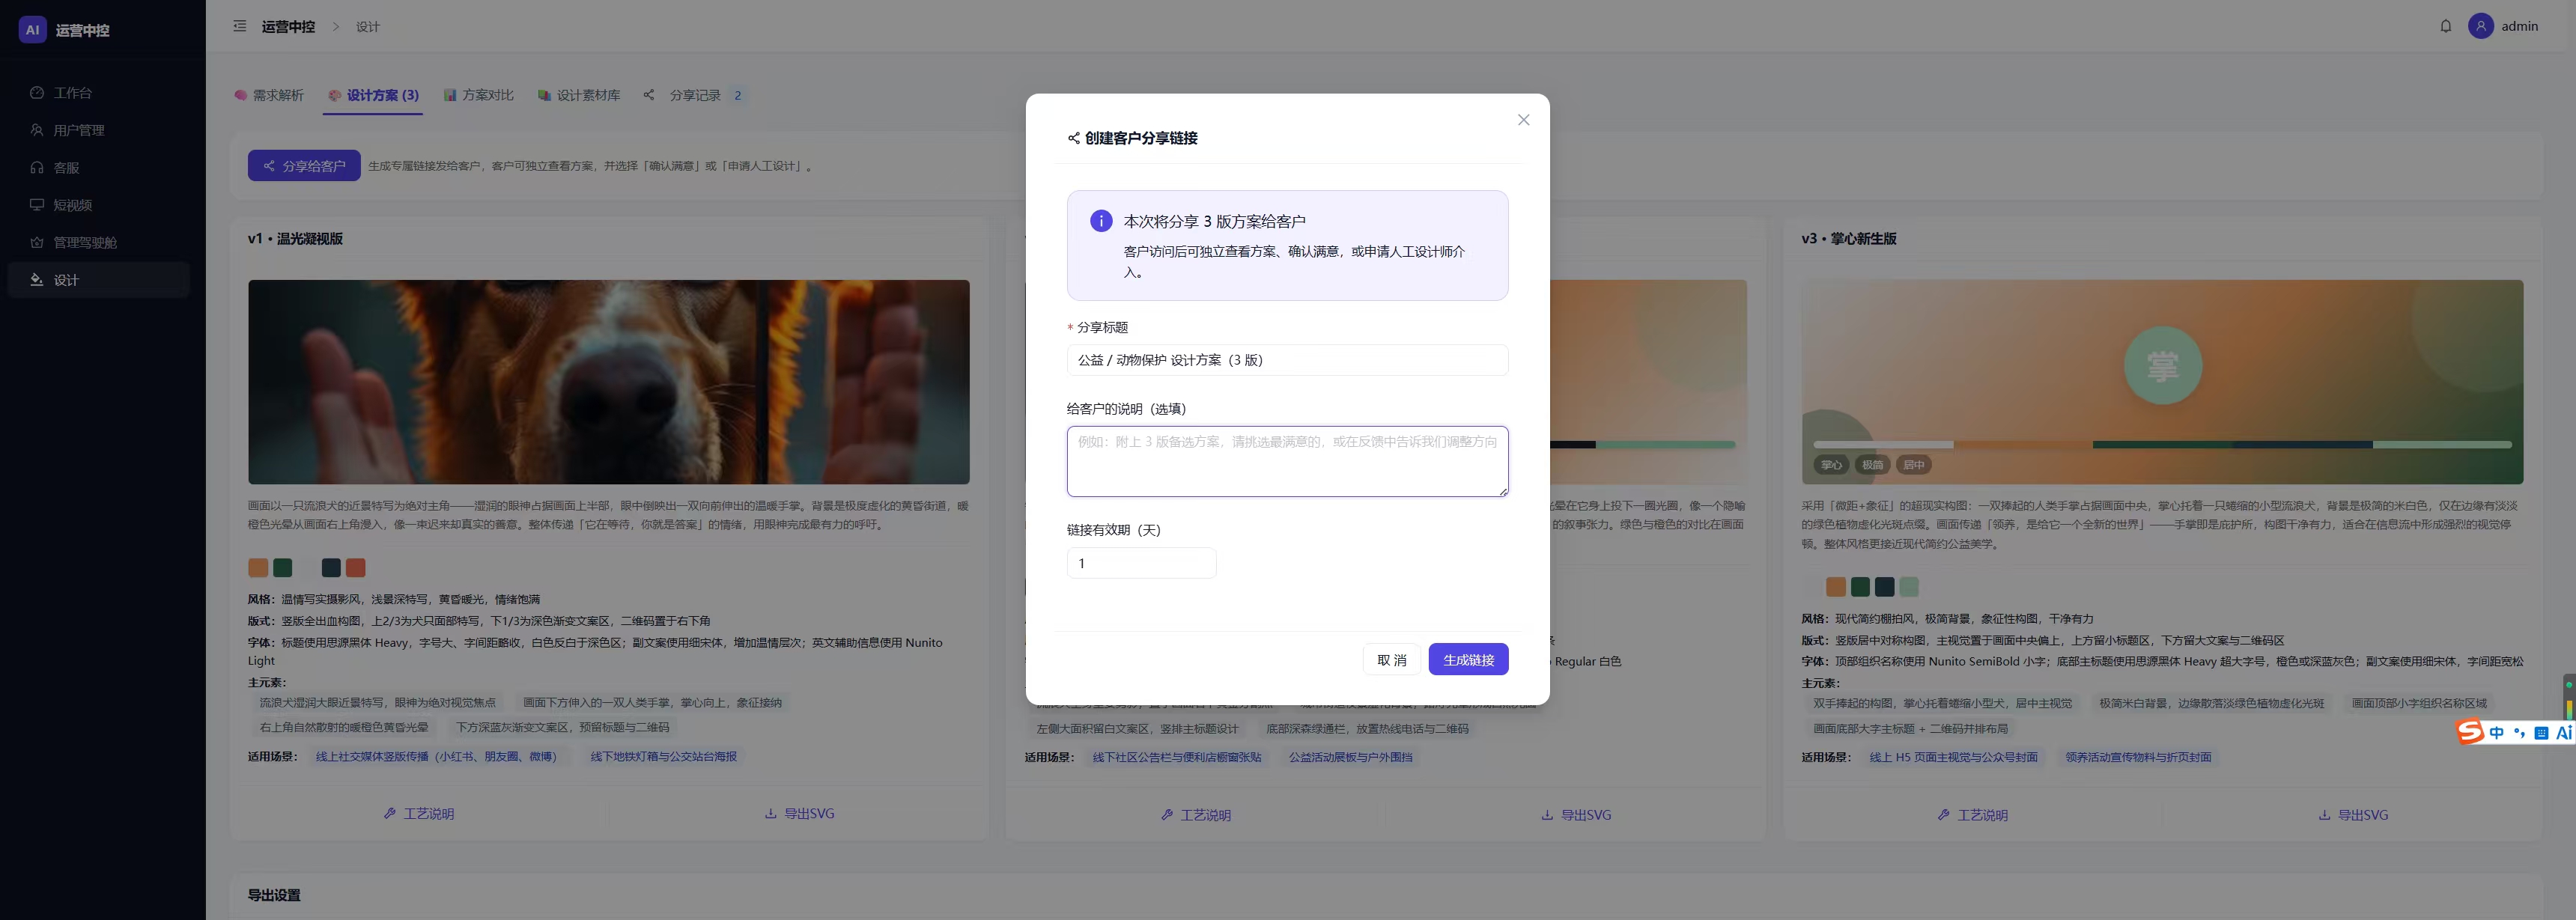Screen dimensions: 2576x920
Task: Pick the orange swatch in v1 palette
Action: (x=258, y=568)
